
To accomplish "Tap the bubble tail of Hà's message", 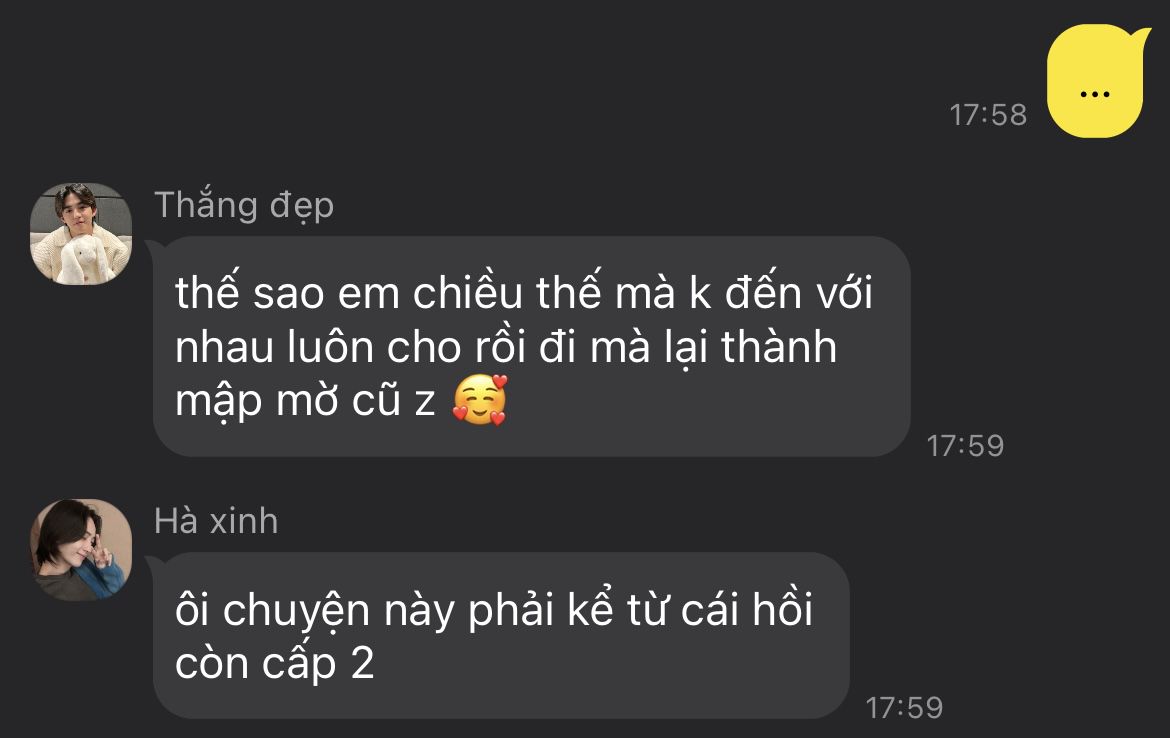I will 151,564.
